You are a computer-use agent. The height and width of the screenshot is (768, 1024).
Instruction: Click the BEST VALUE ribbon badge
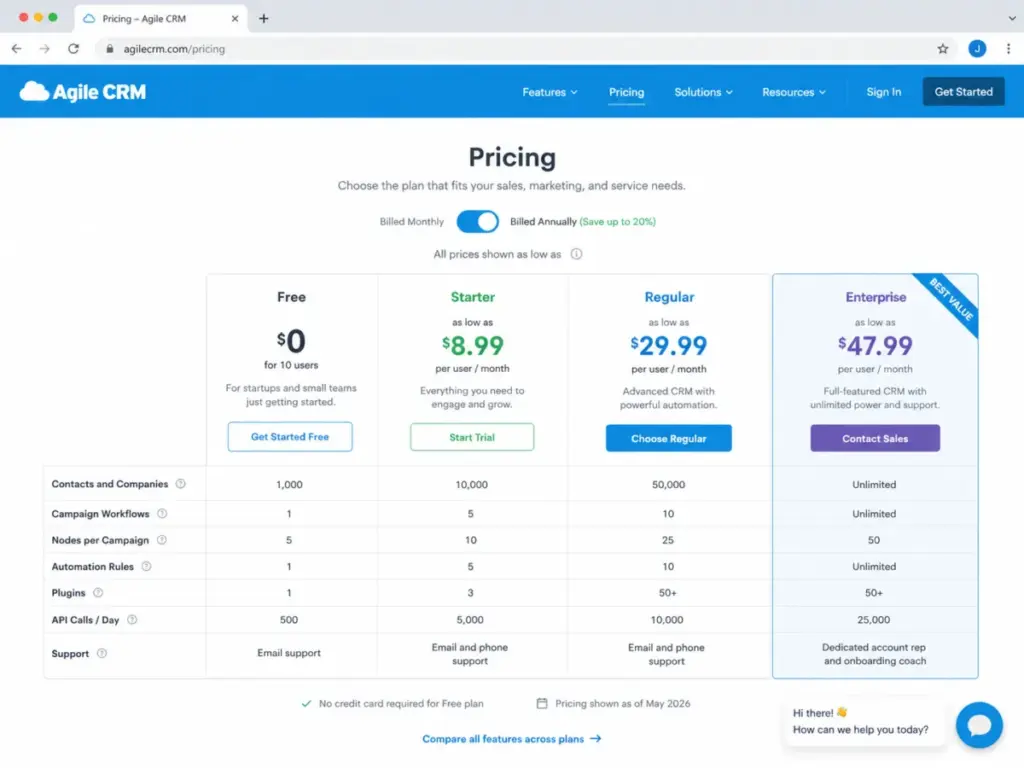coord(950,299)
